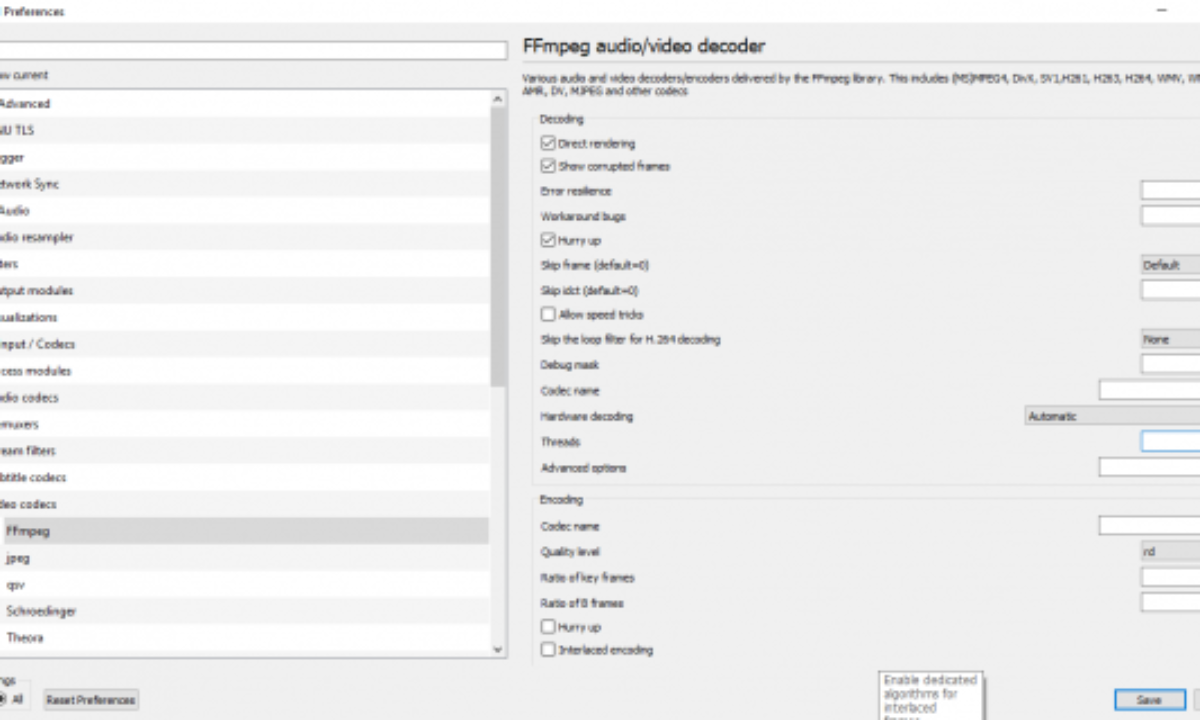Select Demuxers tree item

[244, 424]
